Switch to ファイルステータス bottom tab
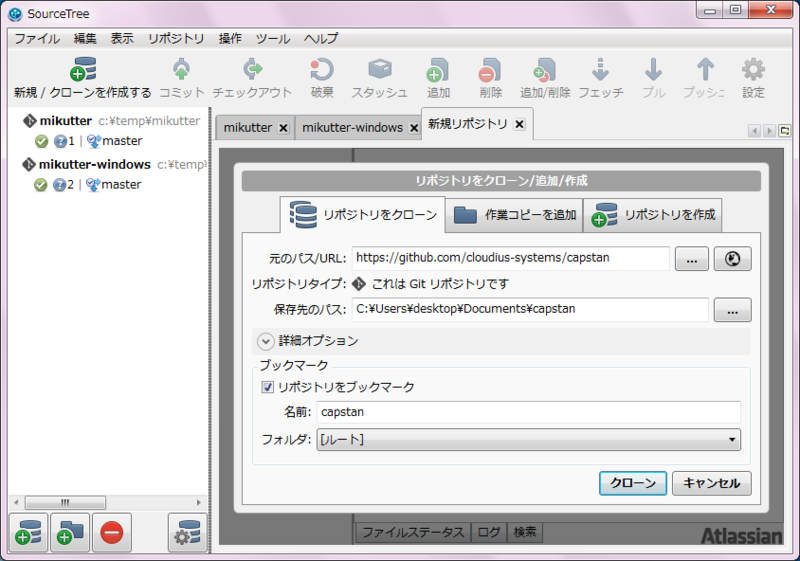800x561 pixels. [x=413, y=532]
